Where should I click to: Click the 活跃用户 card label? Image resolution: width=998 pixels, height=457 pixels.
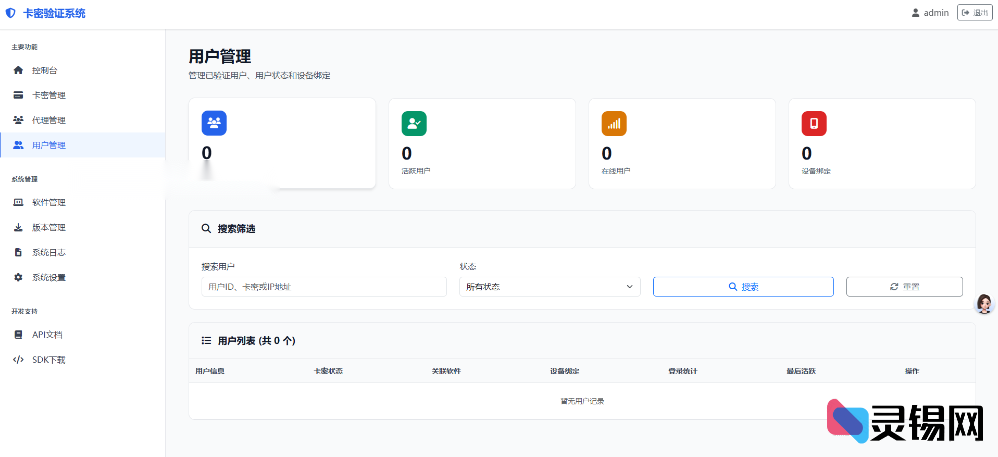[416, 171]
